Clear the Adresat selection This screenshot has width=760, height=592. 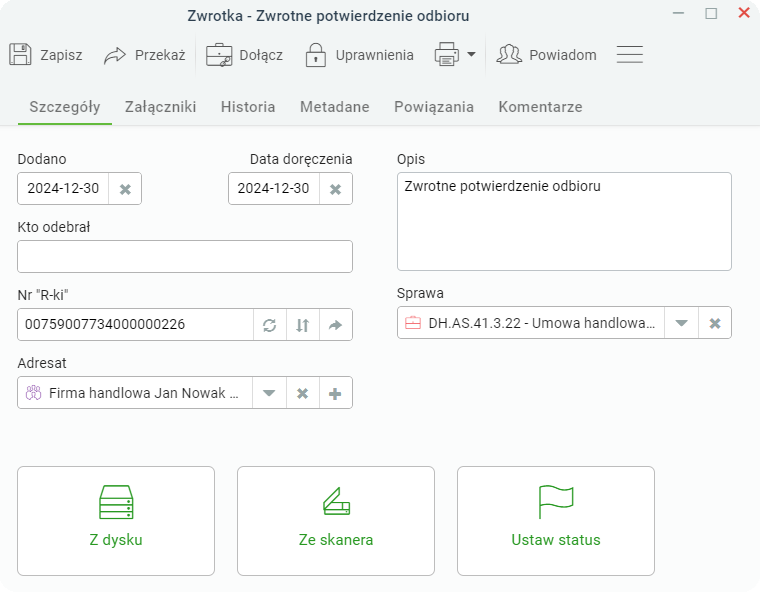point(302,393)
